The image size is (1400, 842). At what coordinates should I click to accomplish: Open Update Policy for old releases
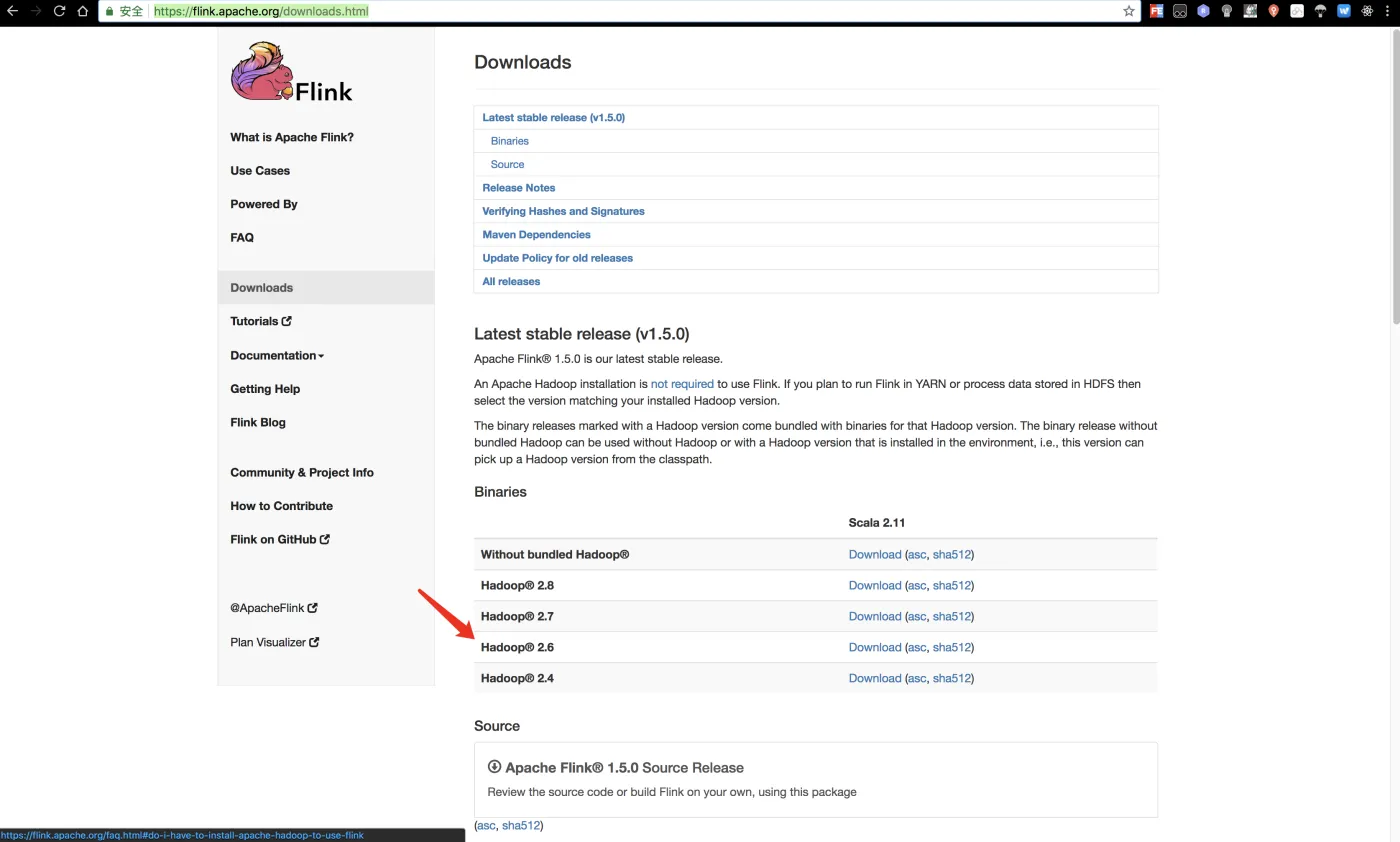coord(558,258)
